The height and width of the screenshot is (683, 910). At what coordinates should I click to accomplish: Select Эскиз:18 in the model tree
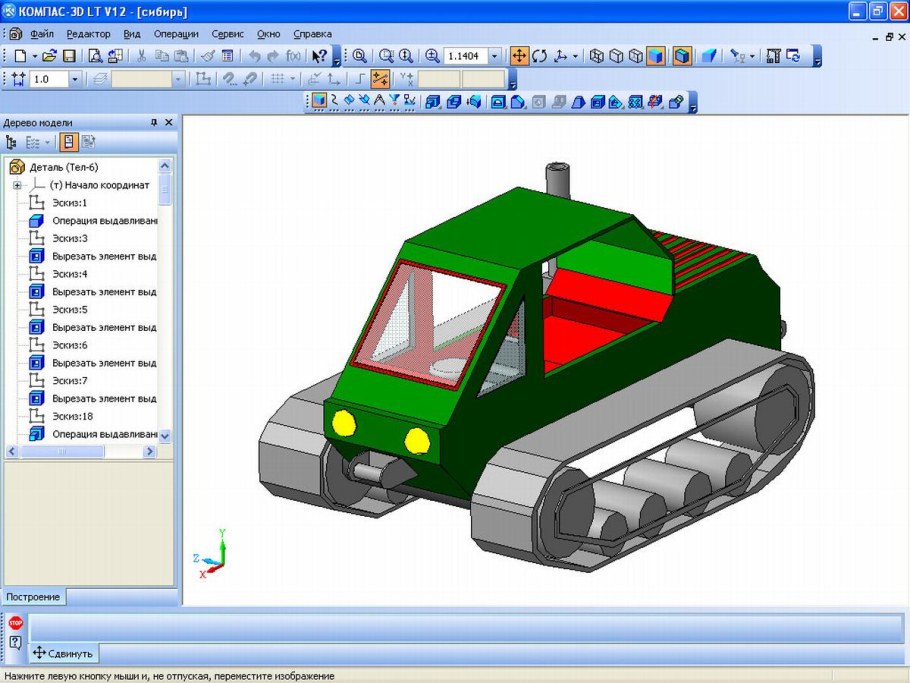72,416
